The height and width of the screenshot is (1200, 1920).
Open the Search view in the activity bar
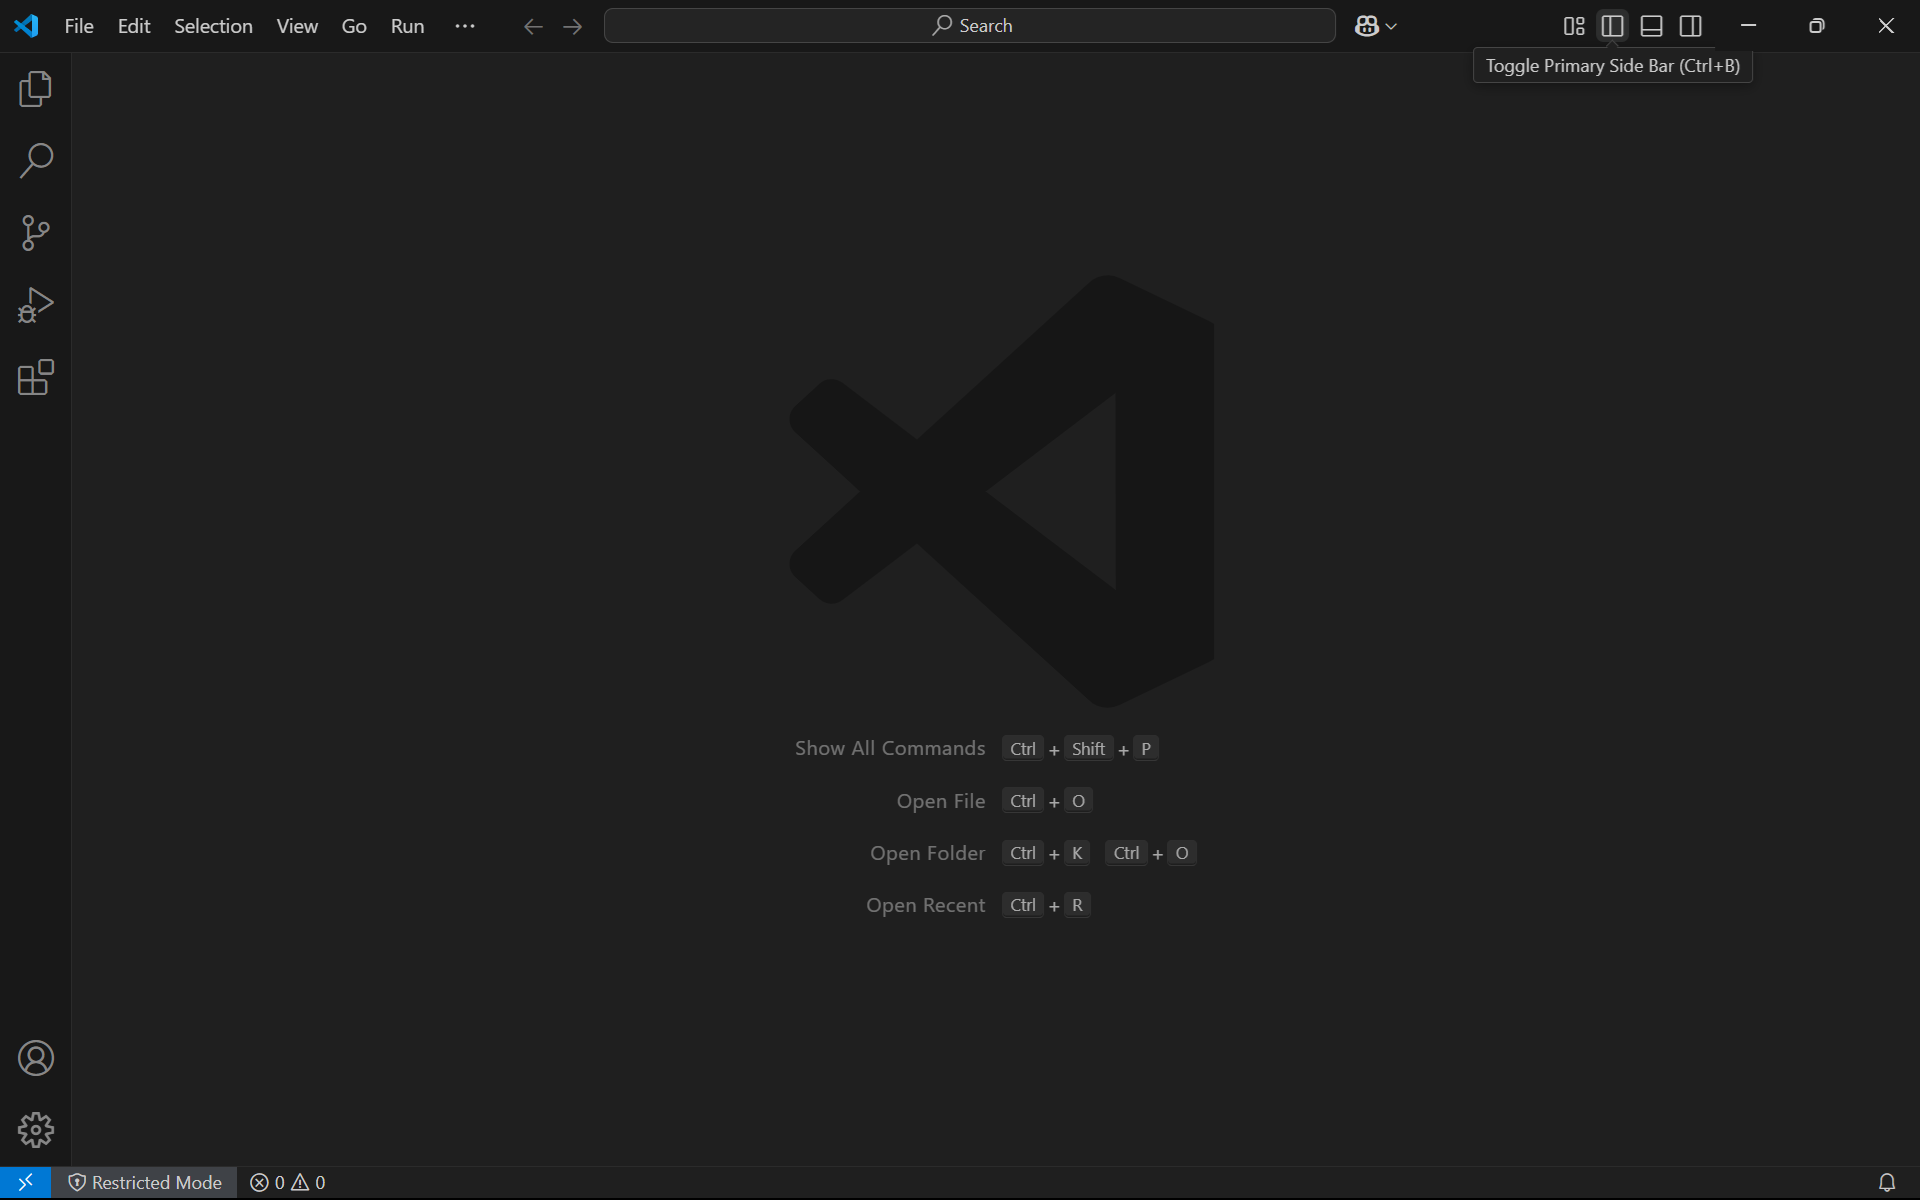click(x=35, y=160)
